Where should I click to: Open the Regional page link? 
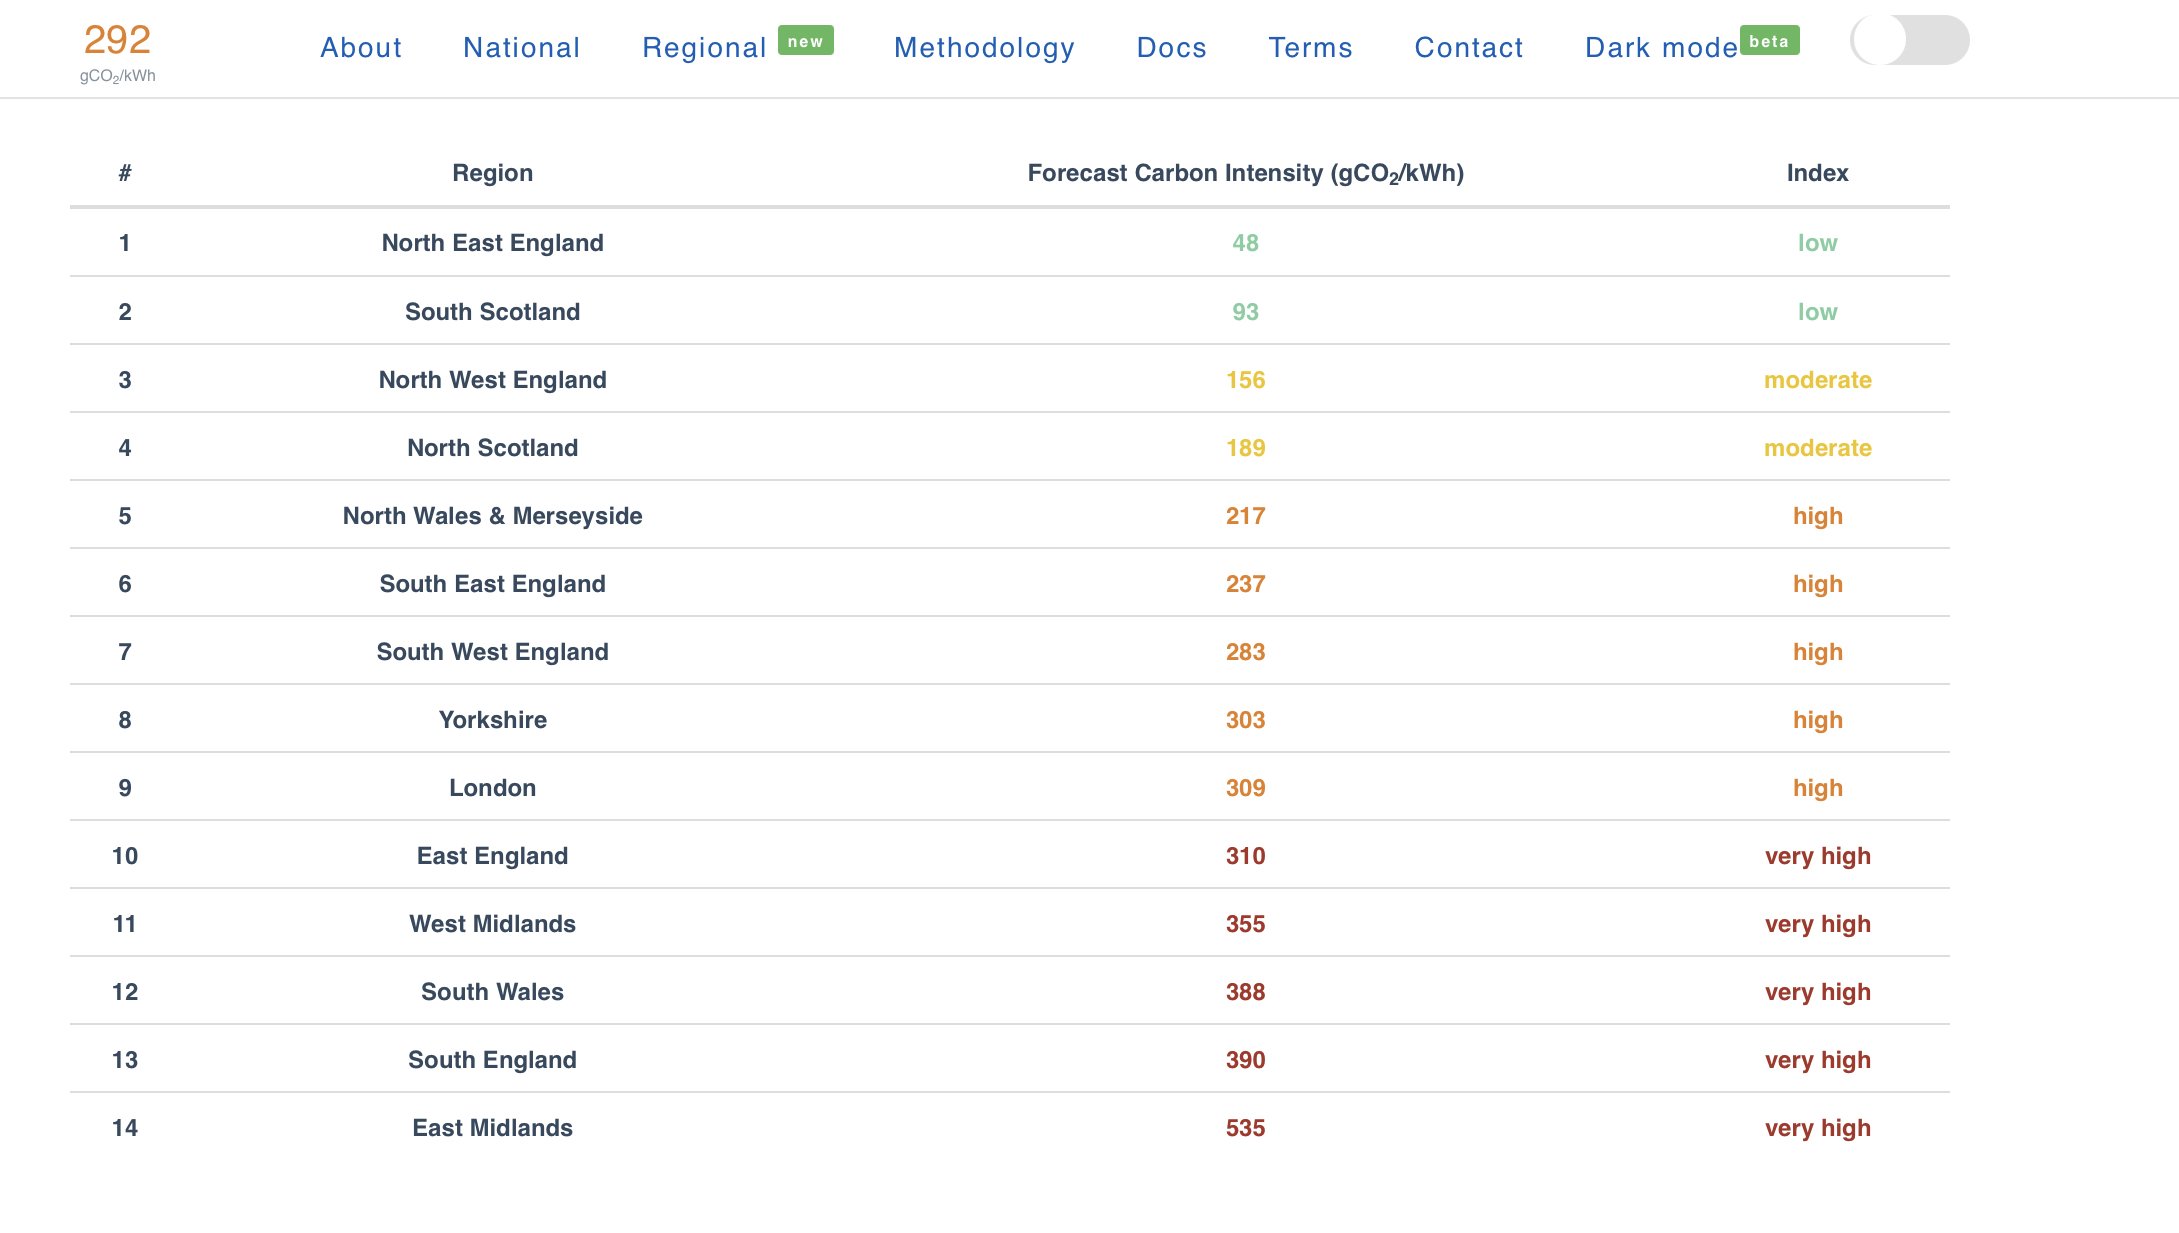tap(704, 47)
